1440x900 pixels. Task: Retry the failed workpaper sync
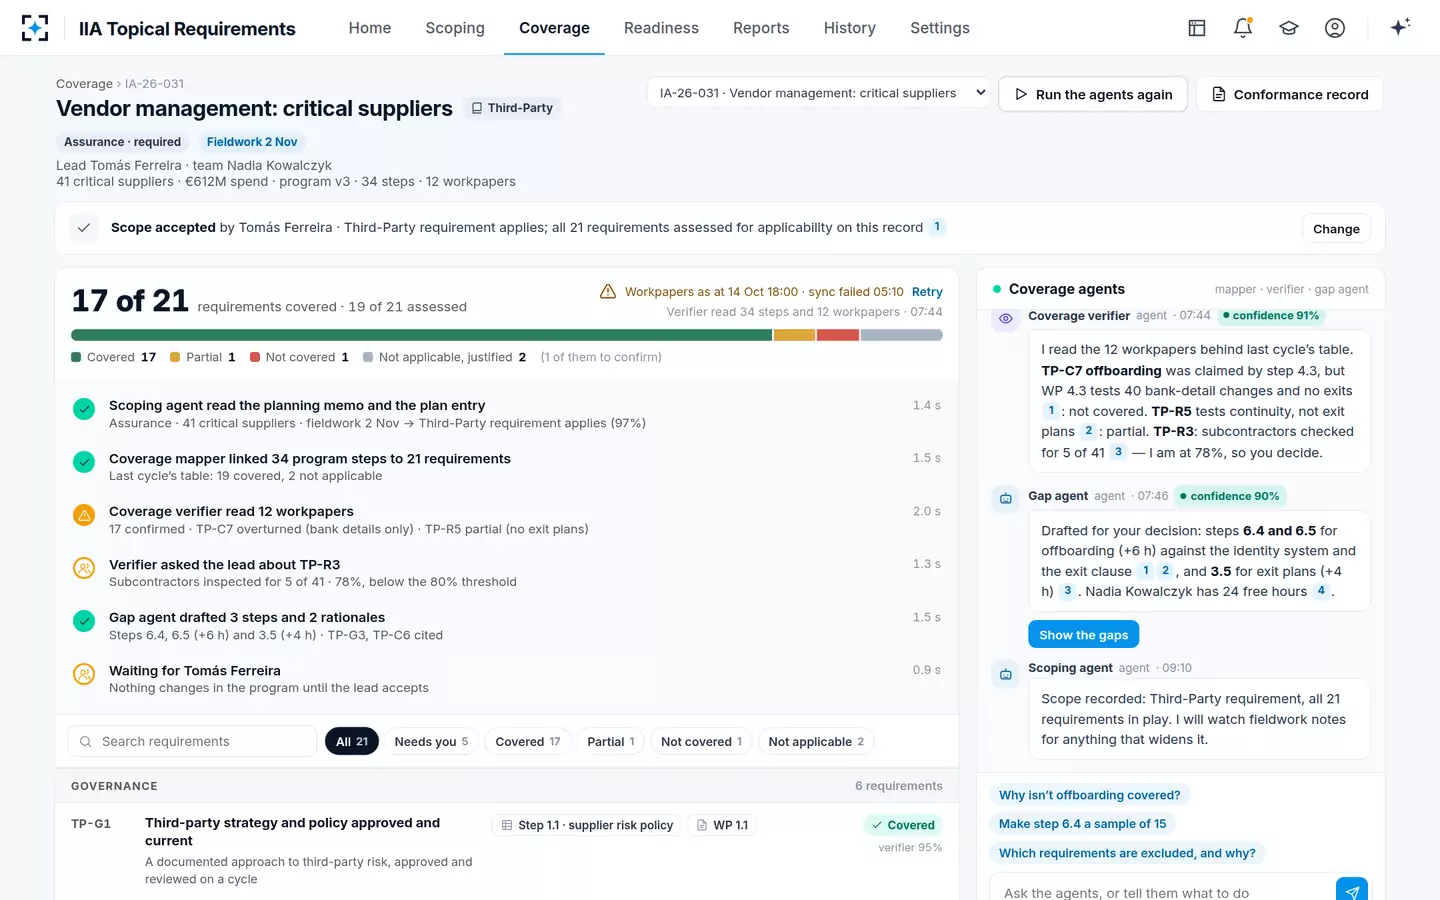coord(927,292)
